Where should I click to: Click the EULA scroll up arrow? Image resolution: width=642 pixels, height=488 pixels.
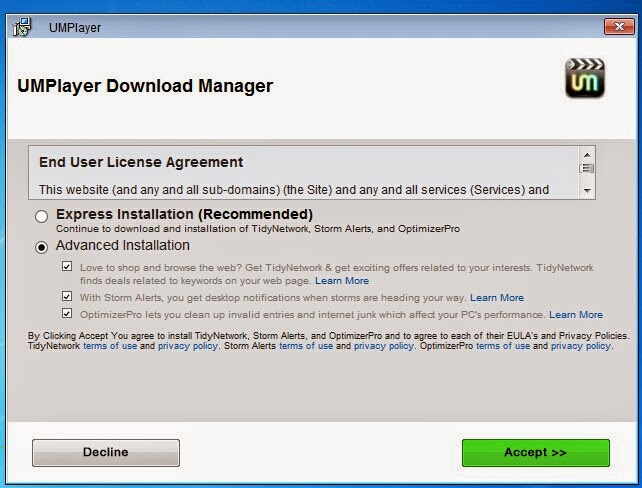coord(587,155)
